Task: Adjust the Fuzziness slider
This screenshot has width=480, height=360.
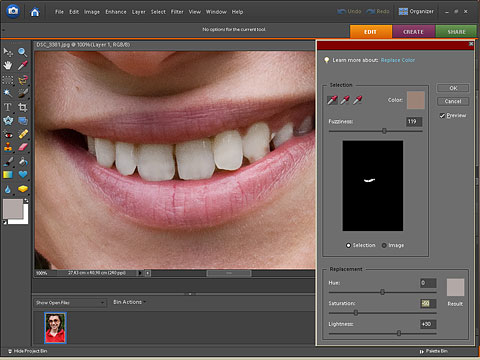Action: (x=384, y=131)
